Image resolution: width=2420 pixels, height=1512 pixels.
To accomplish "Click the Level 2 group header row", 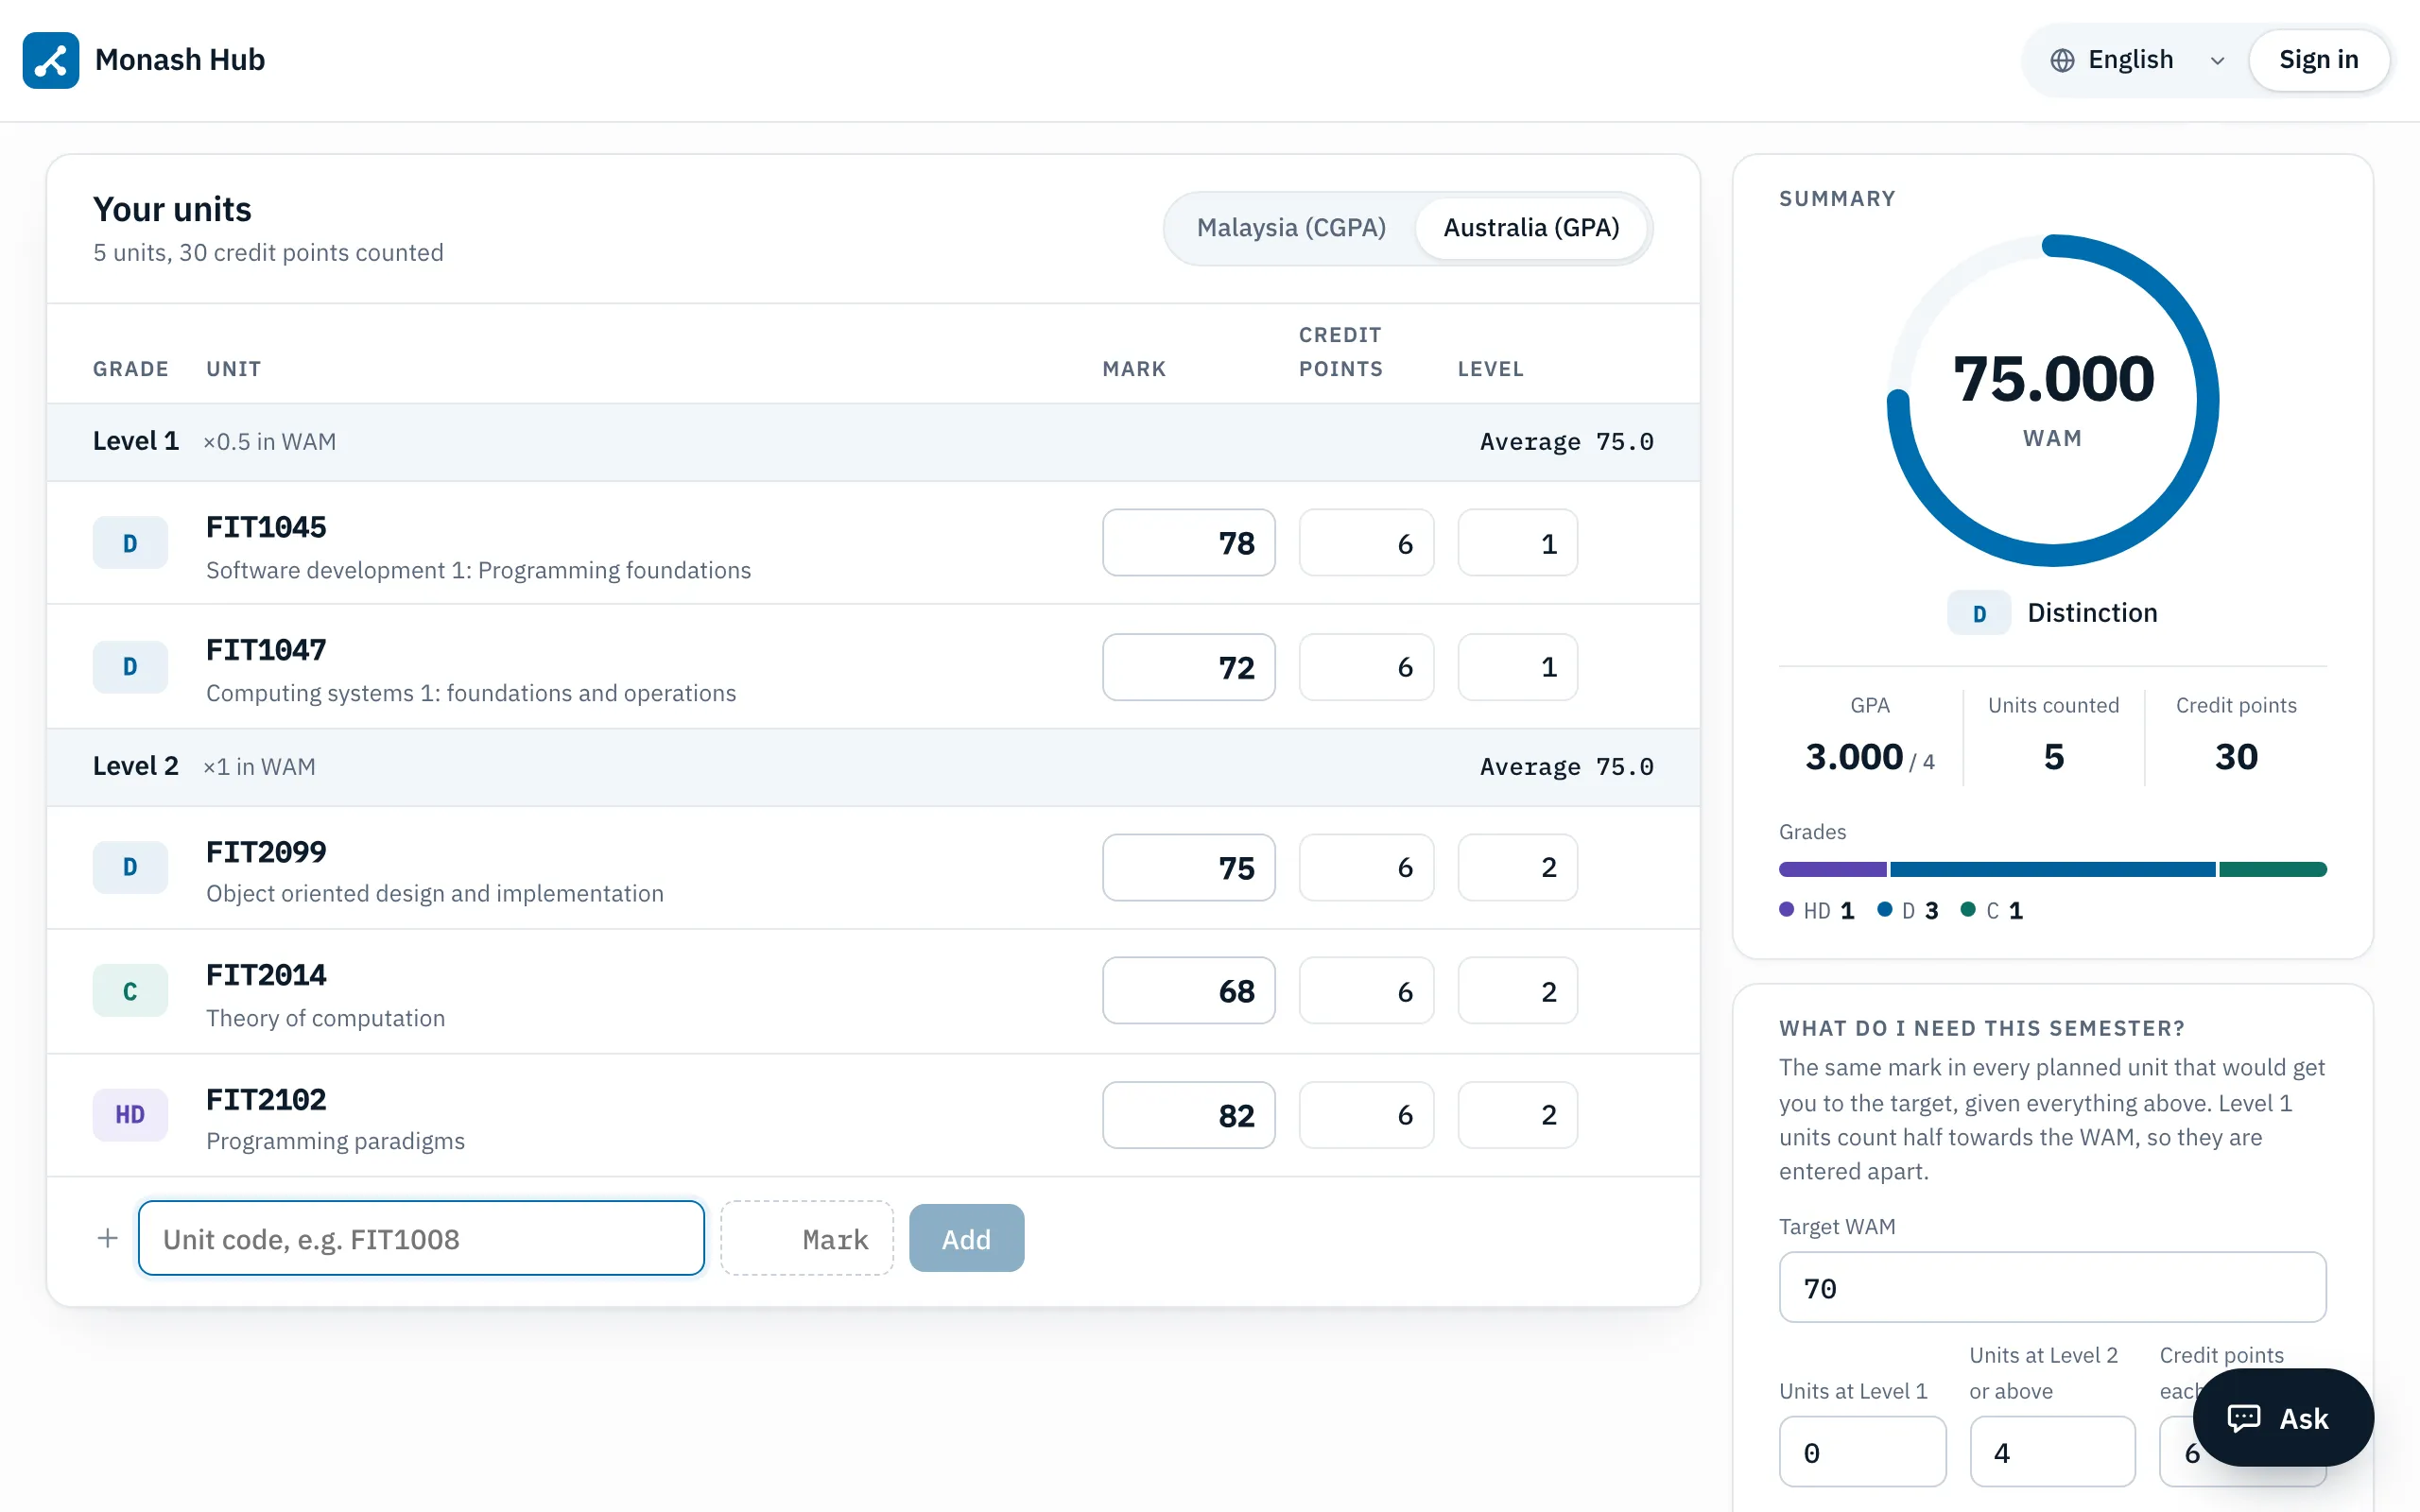I will click(873, 767).
